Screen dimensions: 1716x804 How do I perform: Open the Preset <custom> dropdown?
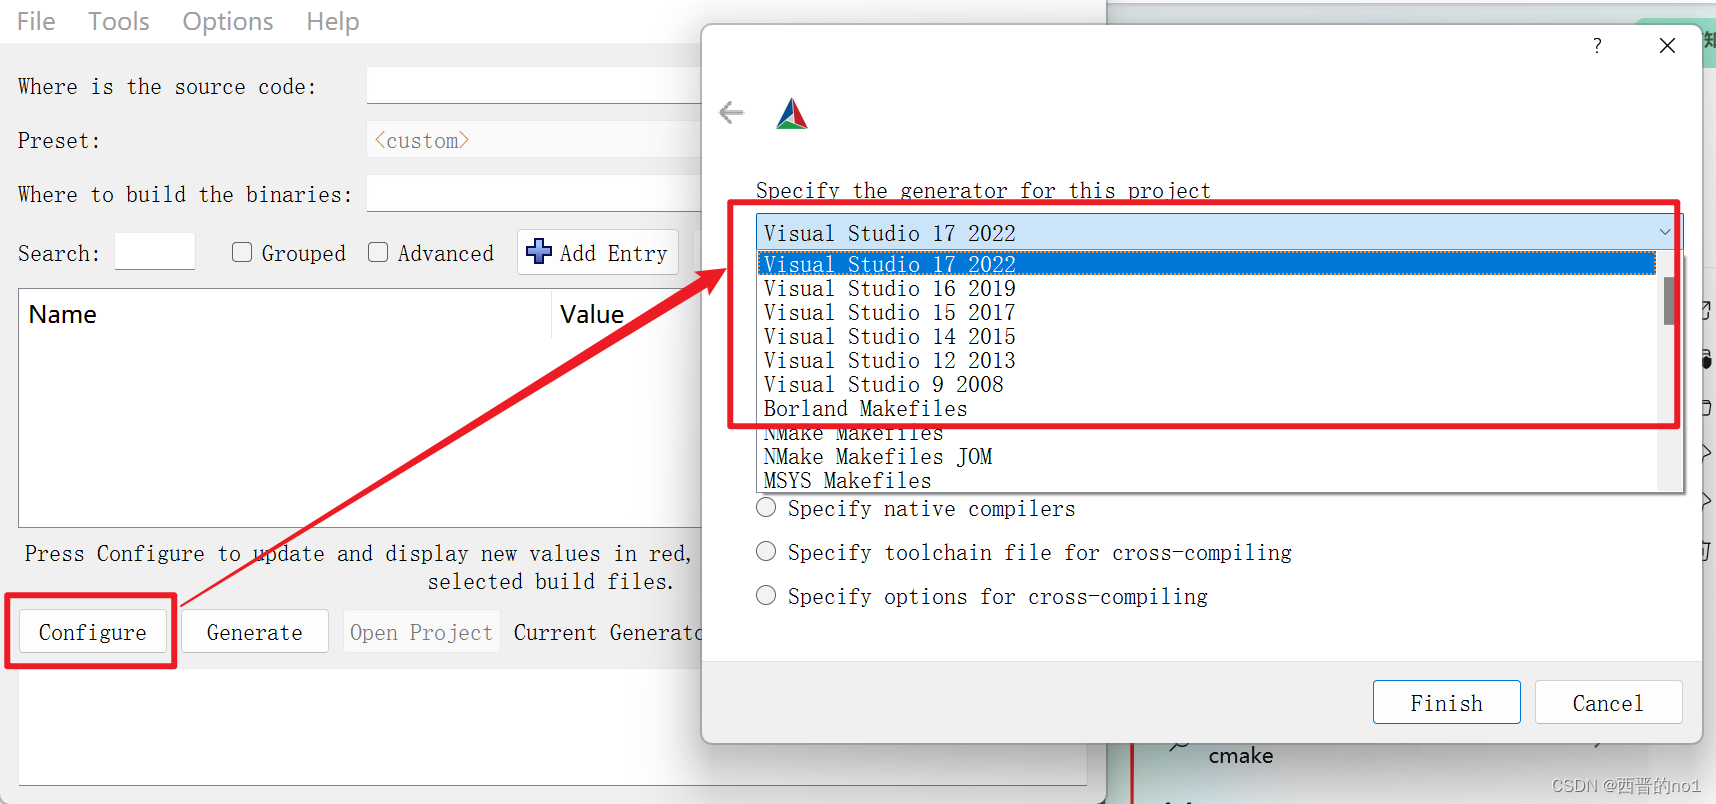tap(534, 140)
